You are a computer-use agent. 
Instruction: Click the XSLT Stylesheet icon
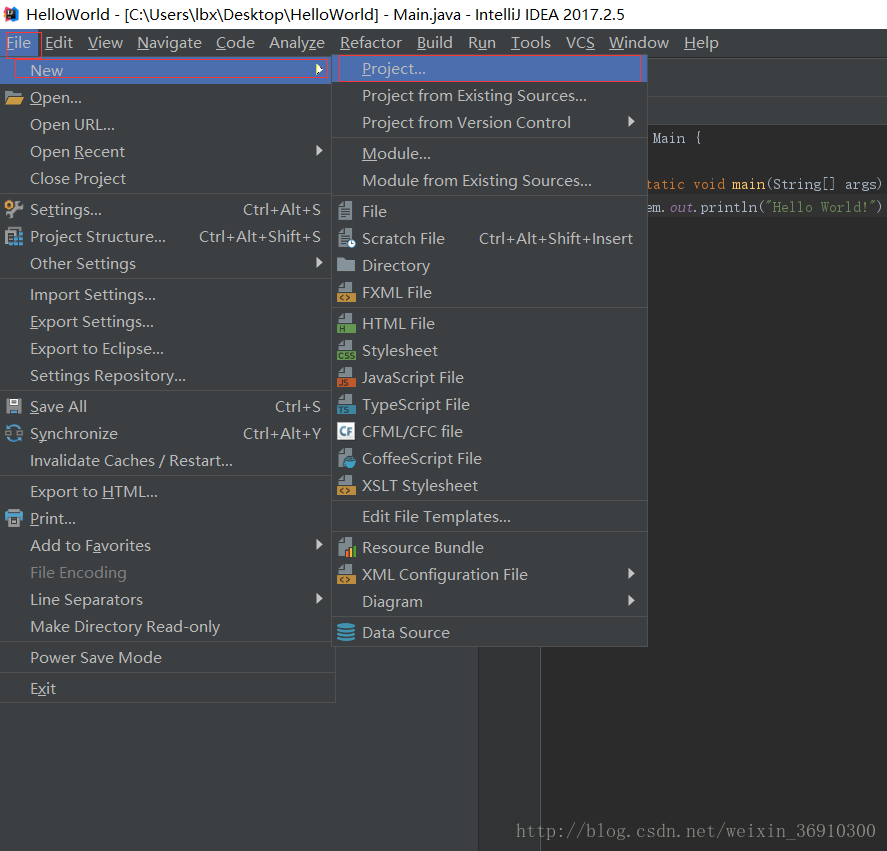(346, 485)
